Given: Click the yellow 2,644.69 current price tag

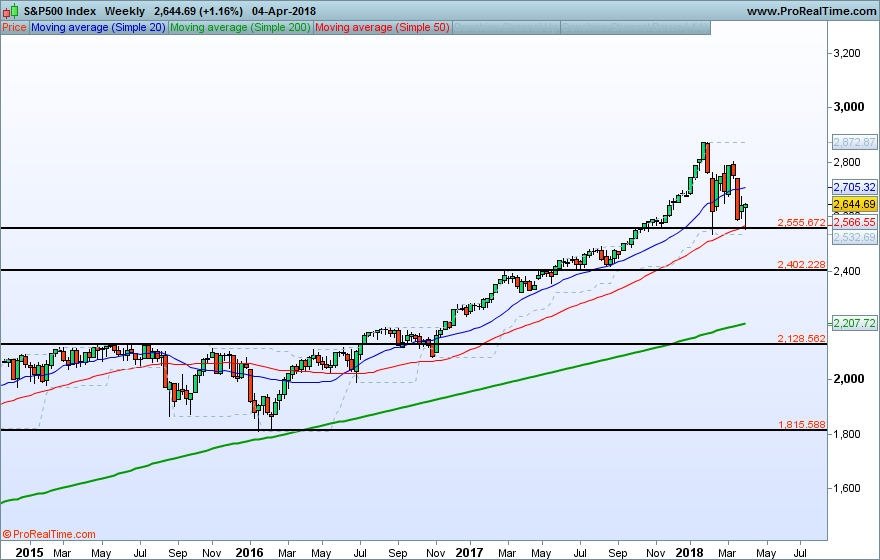Looking at the screenshot, I should click(x=854, y=204).
